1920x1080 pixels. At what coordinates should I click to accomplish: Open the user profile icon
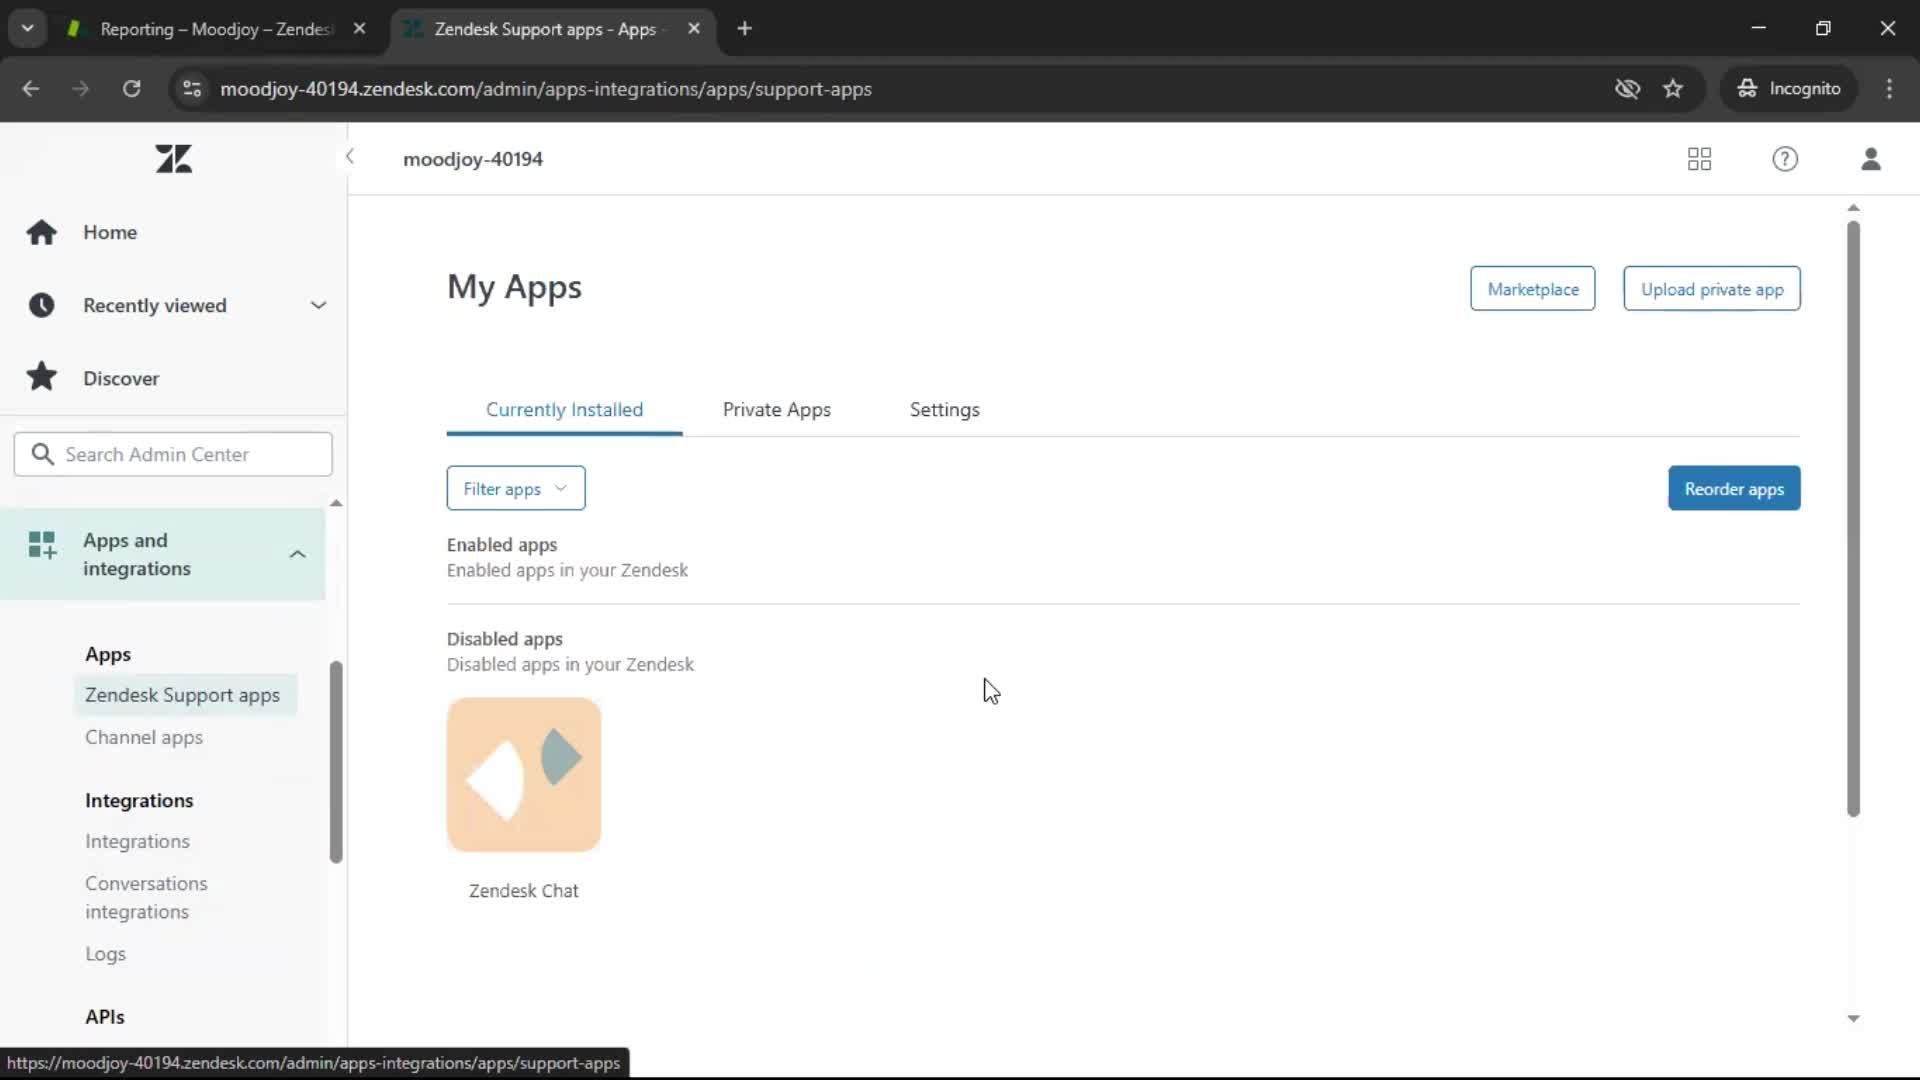1871,159
